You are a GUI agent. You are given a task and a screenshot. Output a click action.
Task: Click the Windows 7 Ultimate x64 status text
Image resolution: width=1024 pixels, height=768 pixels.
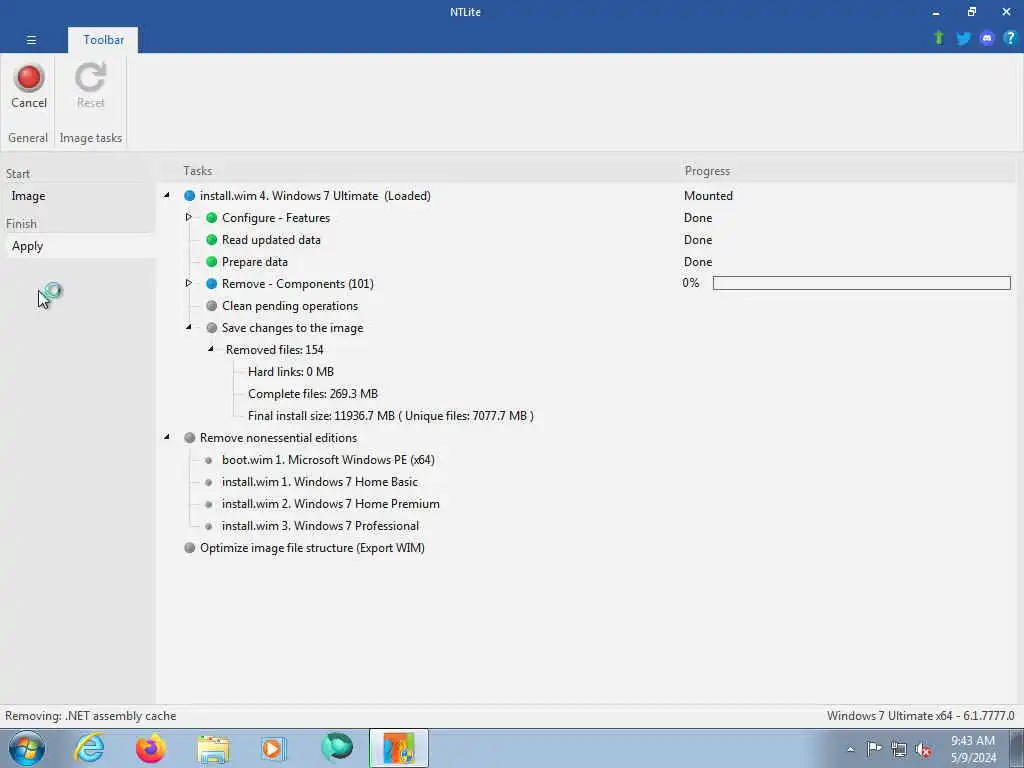920,716
